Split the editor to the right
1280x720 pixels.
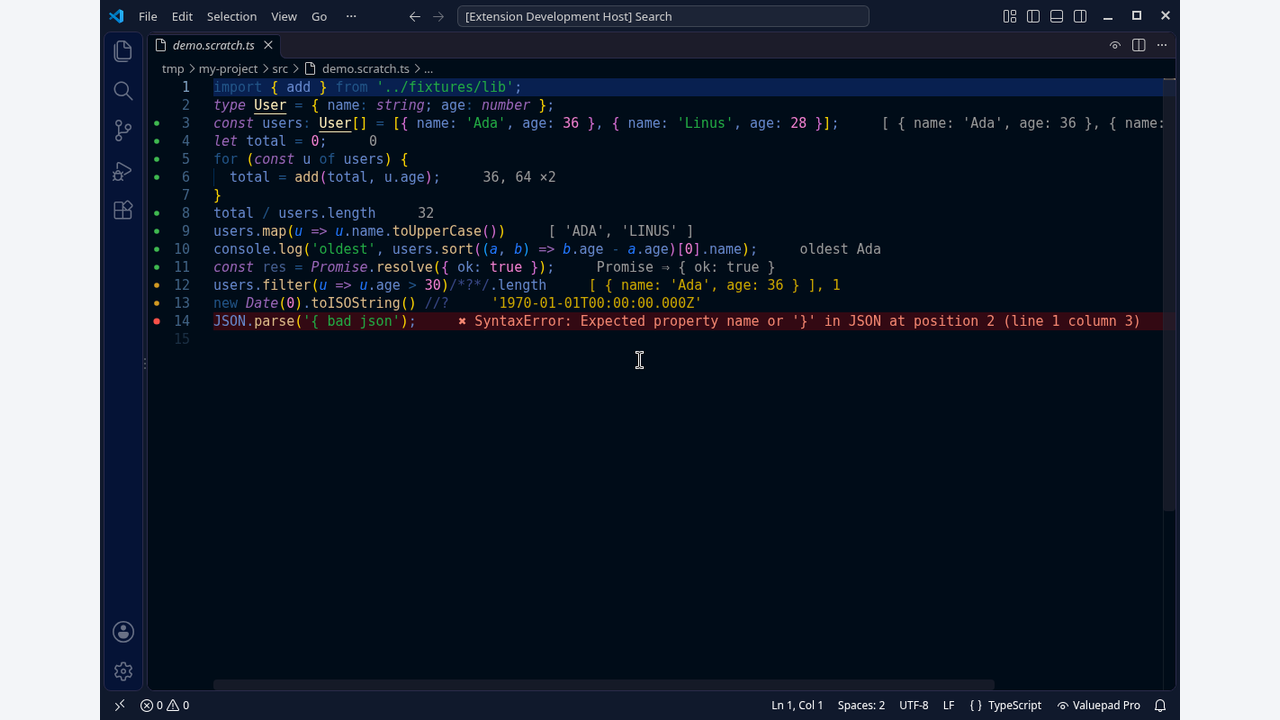coord(1138,45)
